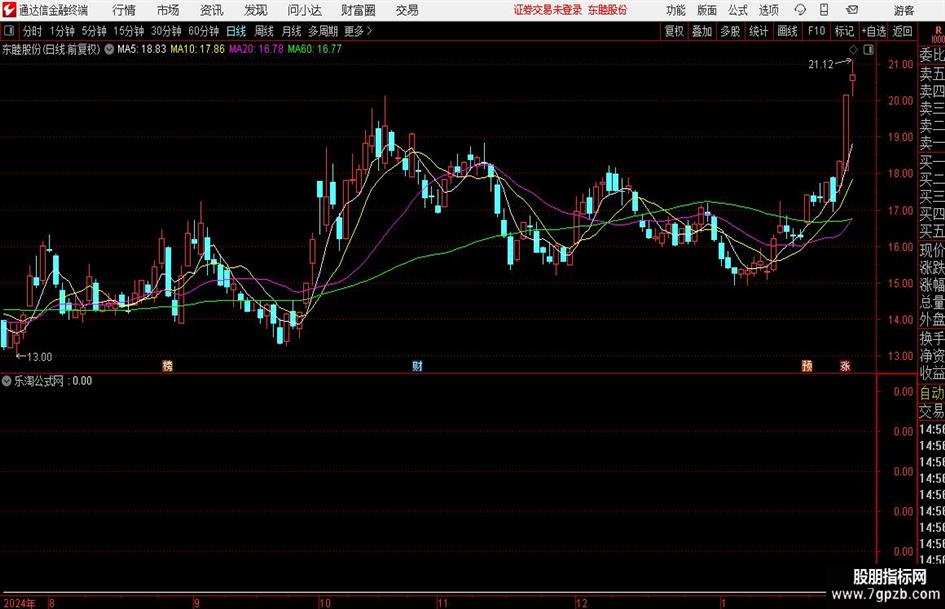Click the MA60: 16.77 label
This screenshot has height=609, width=945.
pyautogui.click(x=315, y=49)
